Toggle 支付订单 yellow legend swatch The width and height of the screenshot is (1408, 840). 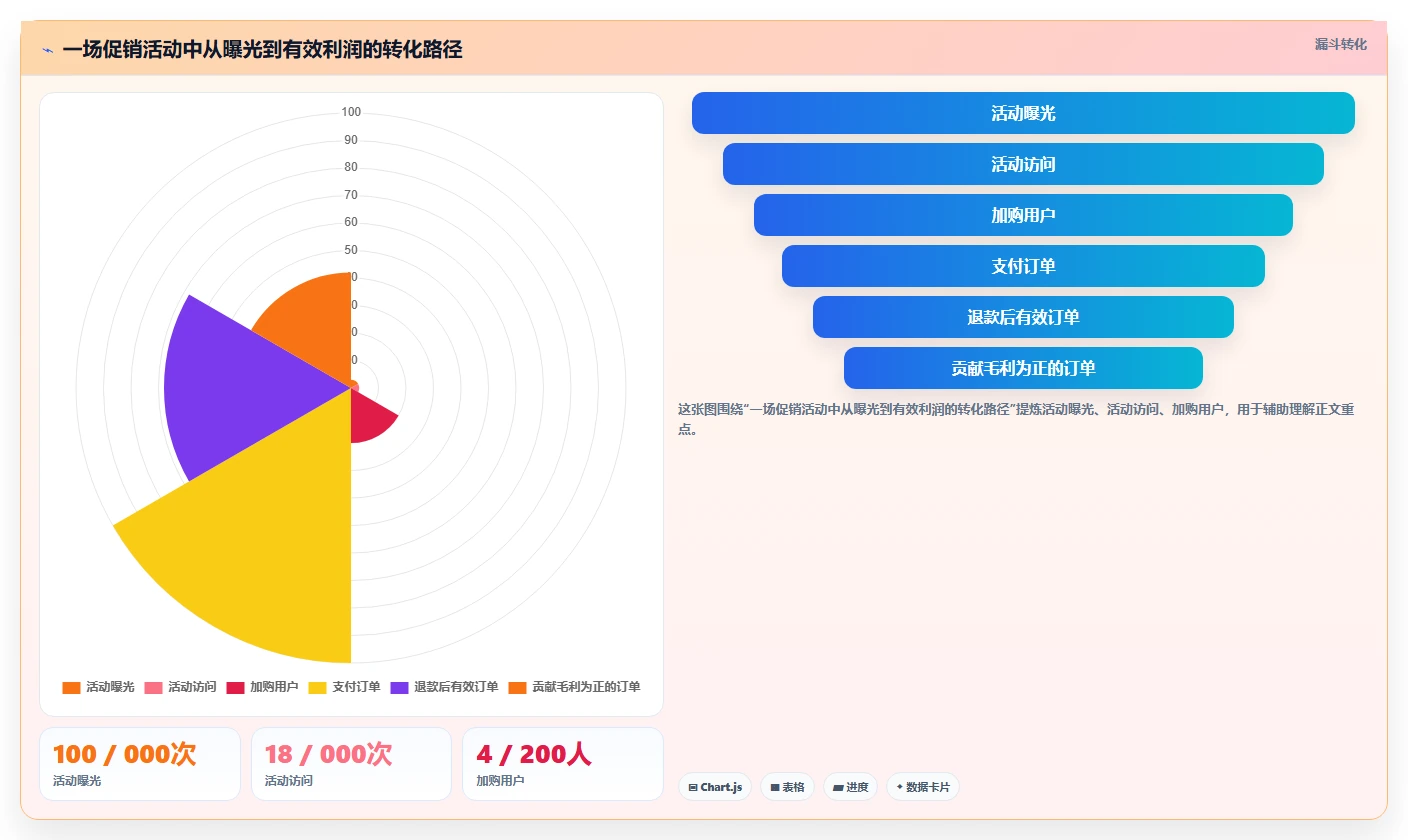click(317, 687)
